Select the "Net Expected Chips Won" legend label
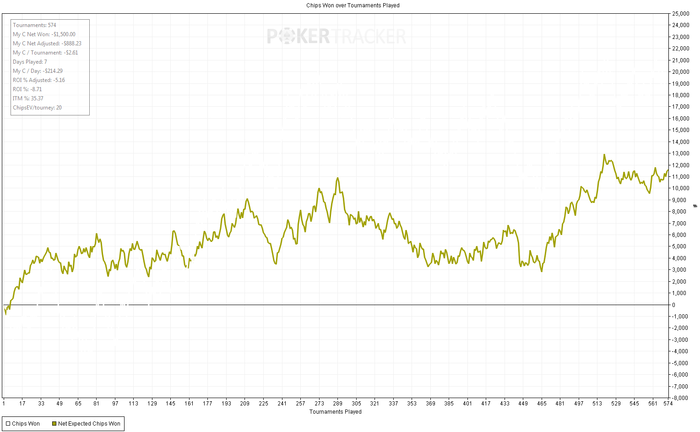Screen dimensions: 700x432 [89, 424]
